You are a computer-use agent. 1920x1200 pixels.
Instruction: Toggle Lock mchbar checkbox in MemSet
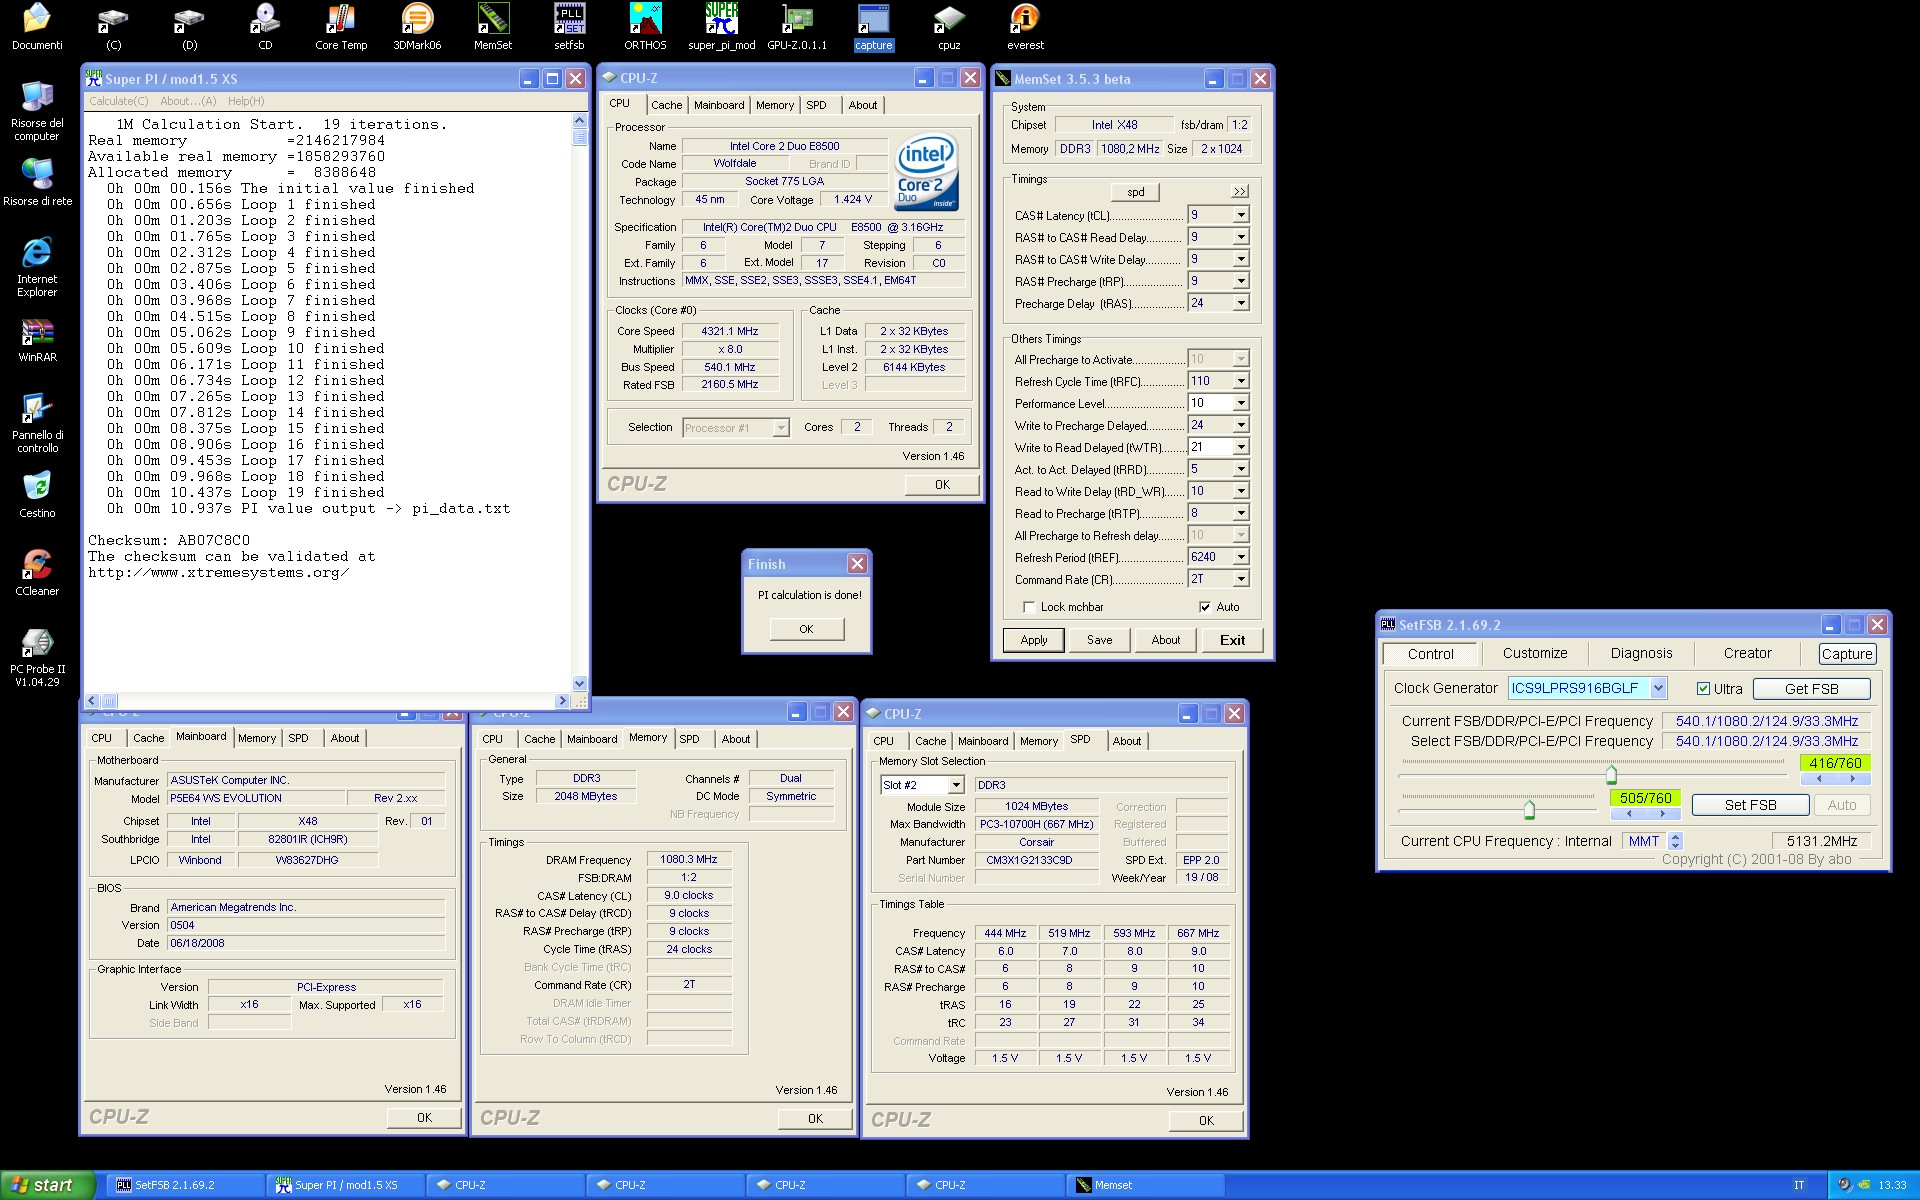(1028, 607)
